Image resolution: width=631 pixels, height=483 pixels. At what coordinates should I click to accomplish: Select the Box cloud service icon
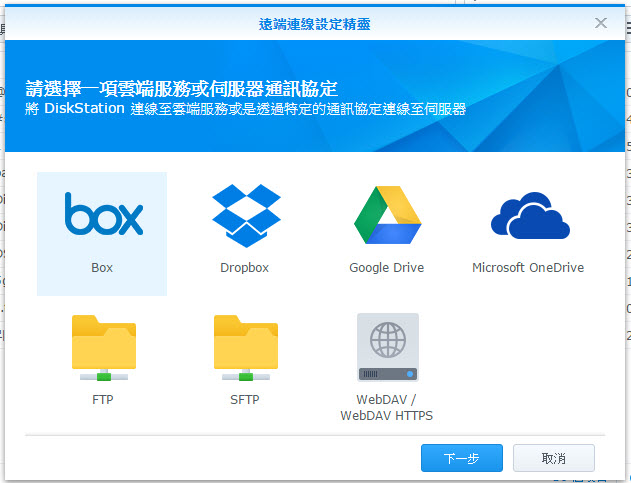[104, 214]
